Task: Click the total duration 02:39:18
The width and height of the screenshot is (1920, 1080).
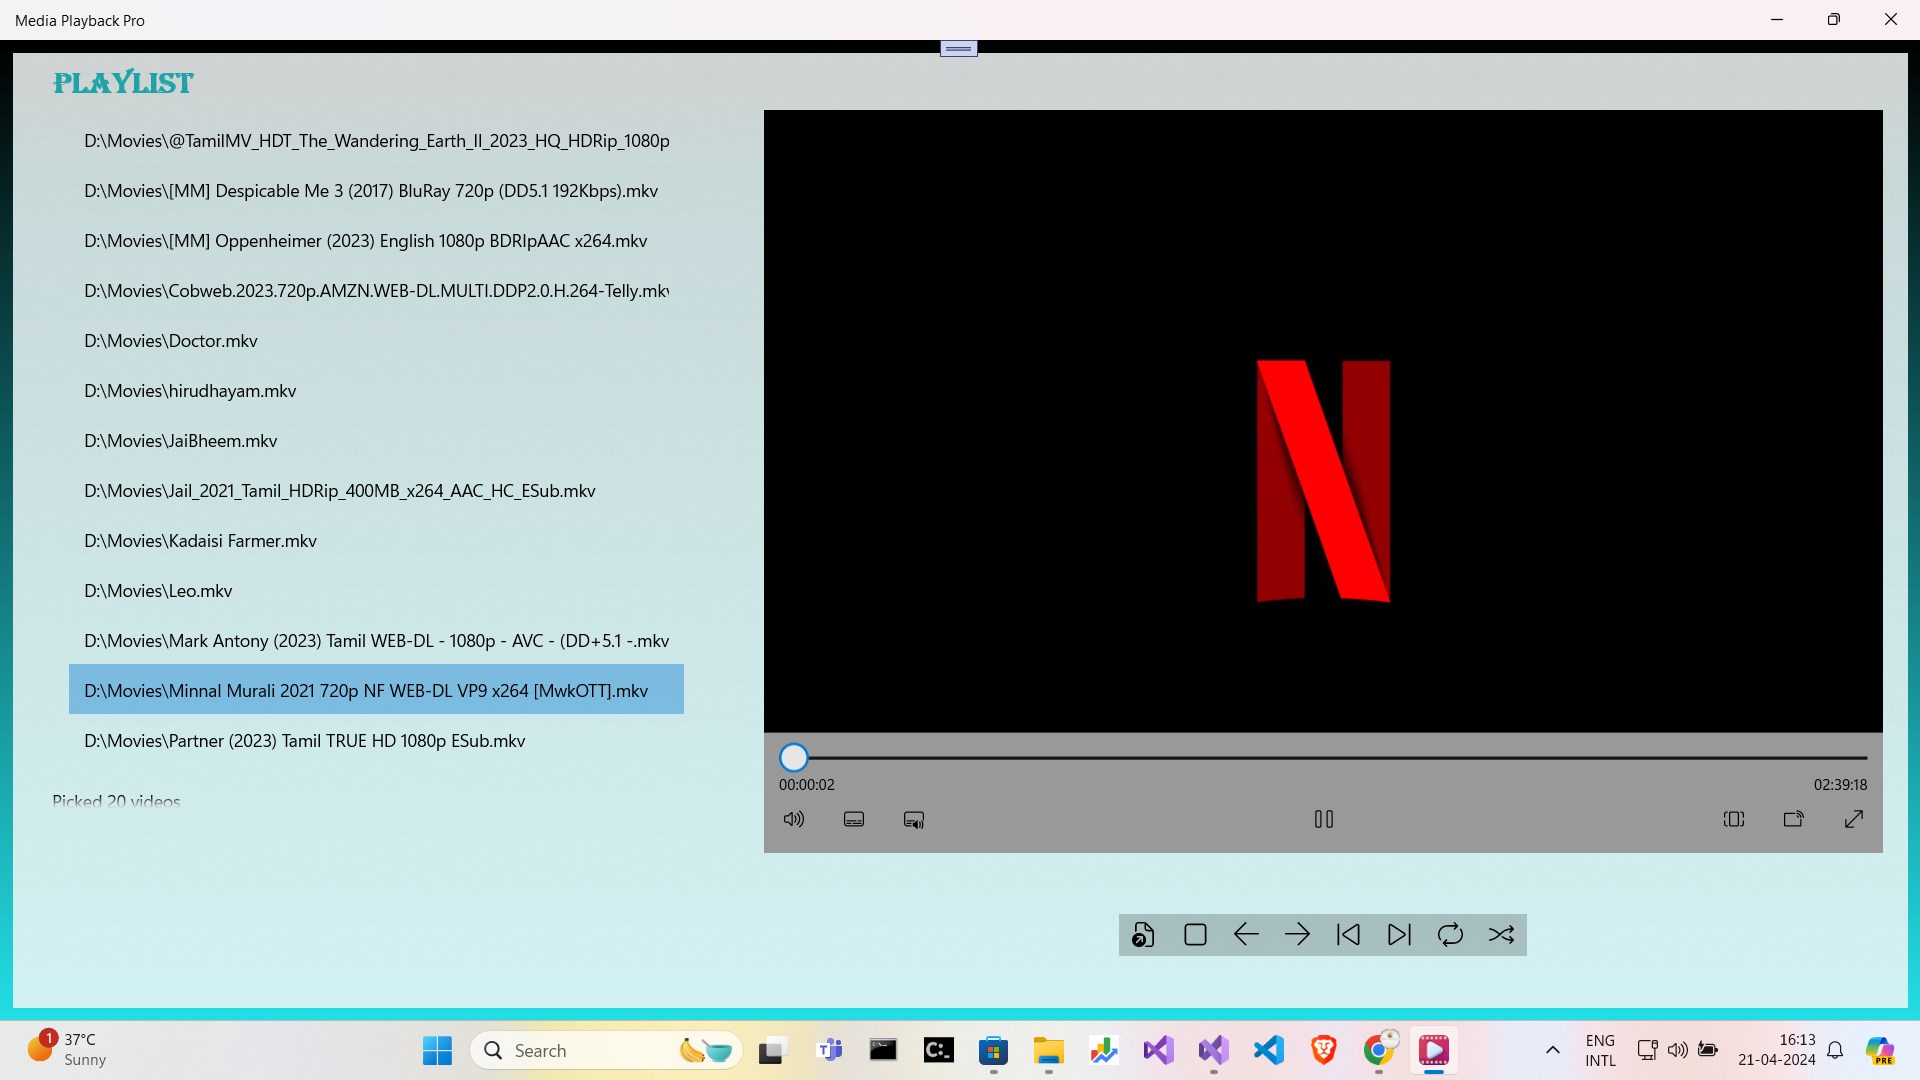Action: 1840,785
